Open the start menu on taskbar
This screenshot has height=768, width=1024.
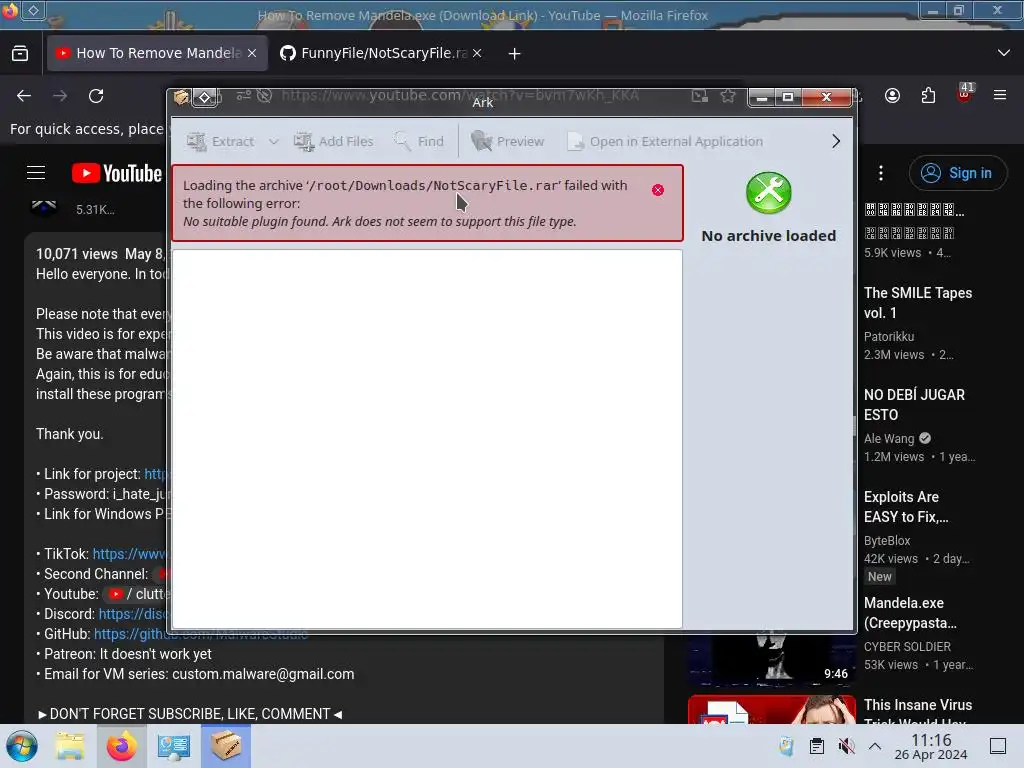[x=22, y=746]
